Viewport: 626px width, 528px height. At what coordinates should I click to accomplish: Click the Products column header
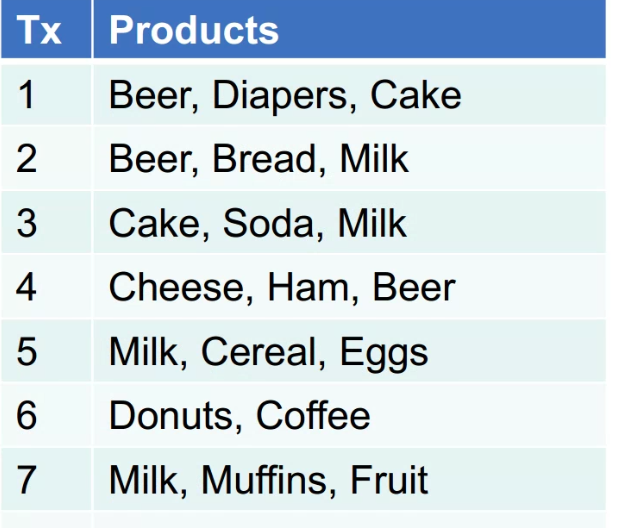193,30
